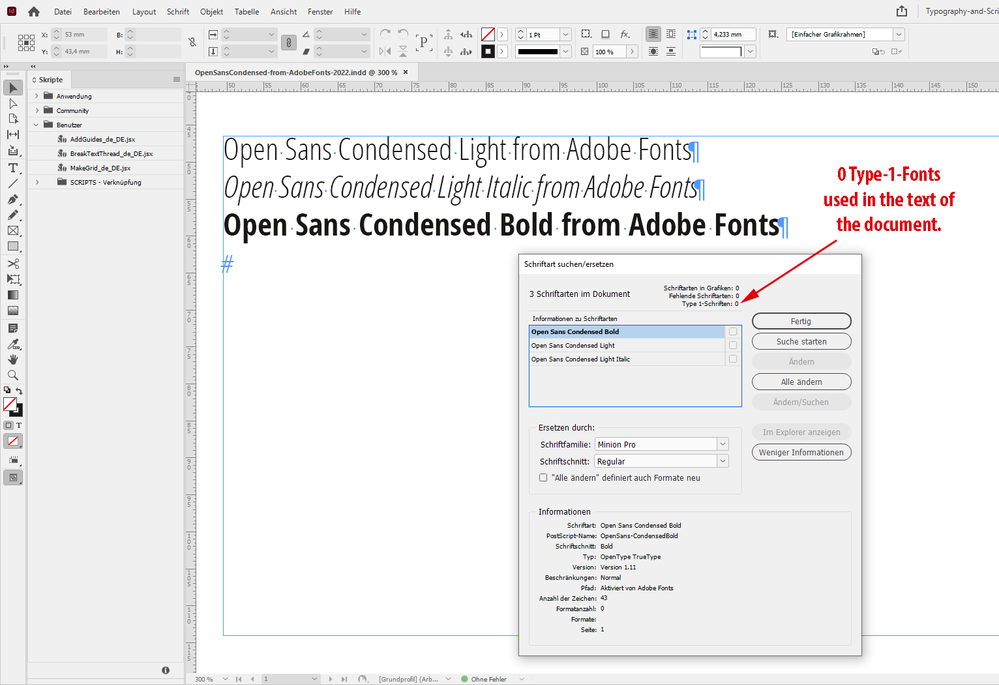Choose the Zoom magnifier tool
The width and height of the screenshot is (999, 685).
coord(13,375)
